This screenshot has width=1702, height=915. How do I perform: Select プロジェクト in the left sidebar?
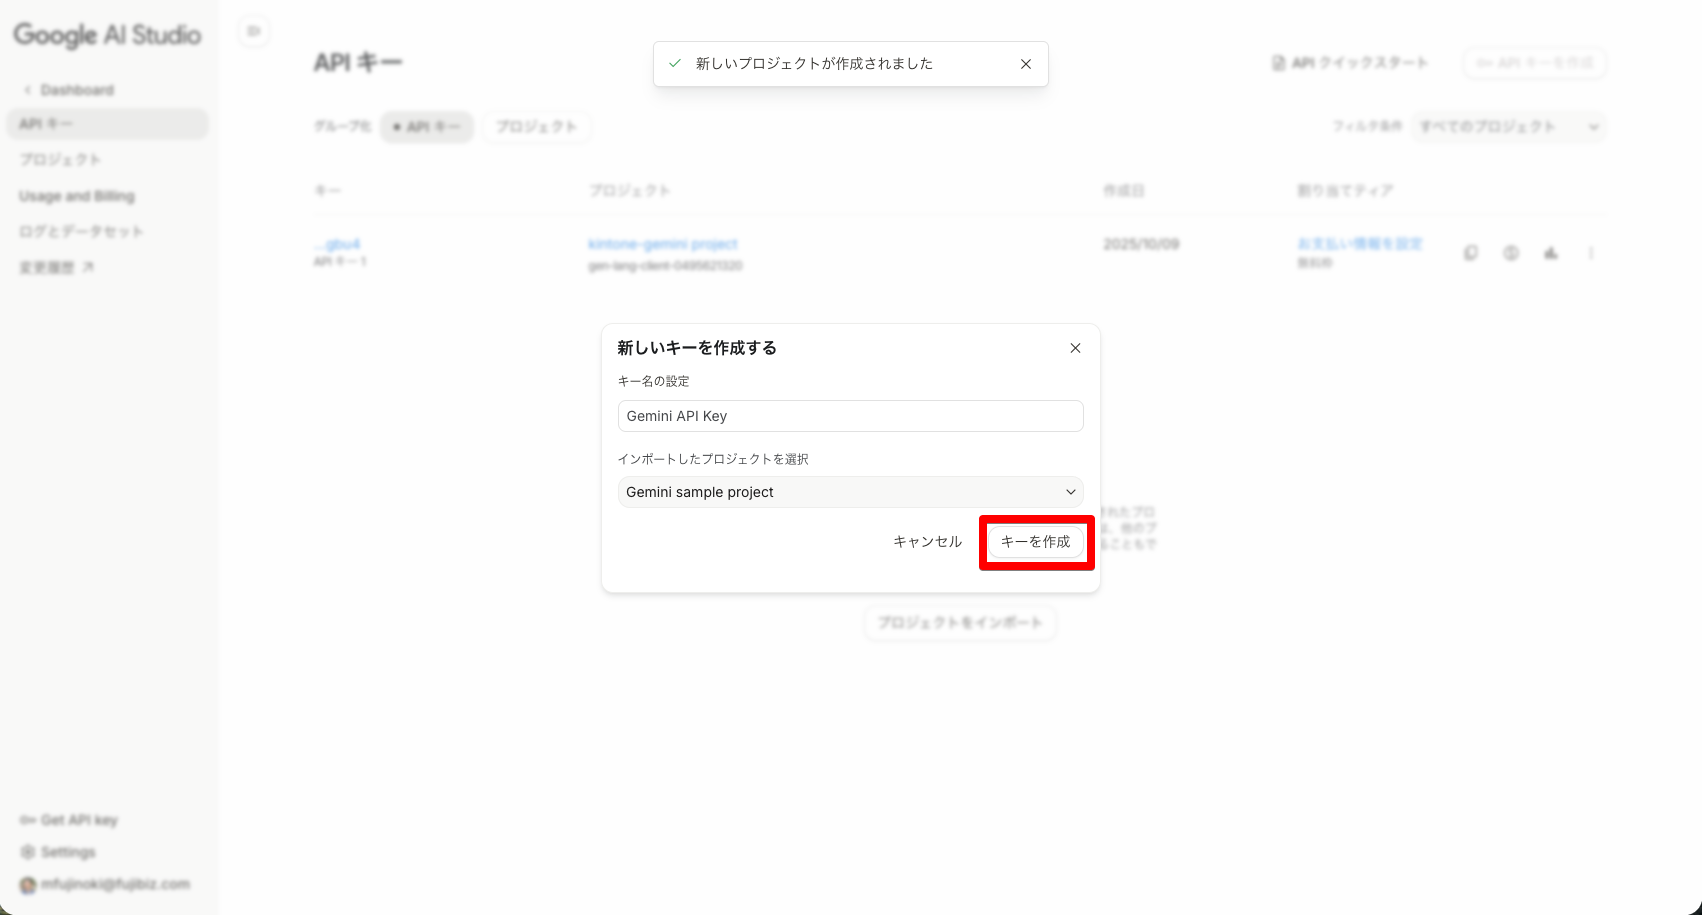(x=60, y=160)
